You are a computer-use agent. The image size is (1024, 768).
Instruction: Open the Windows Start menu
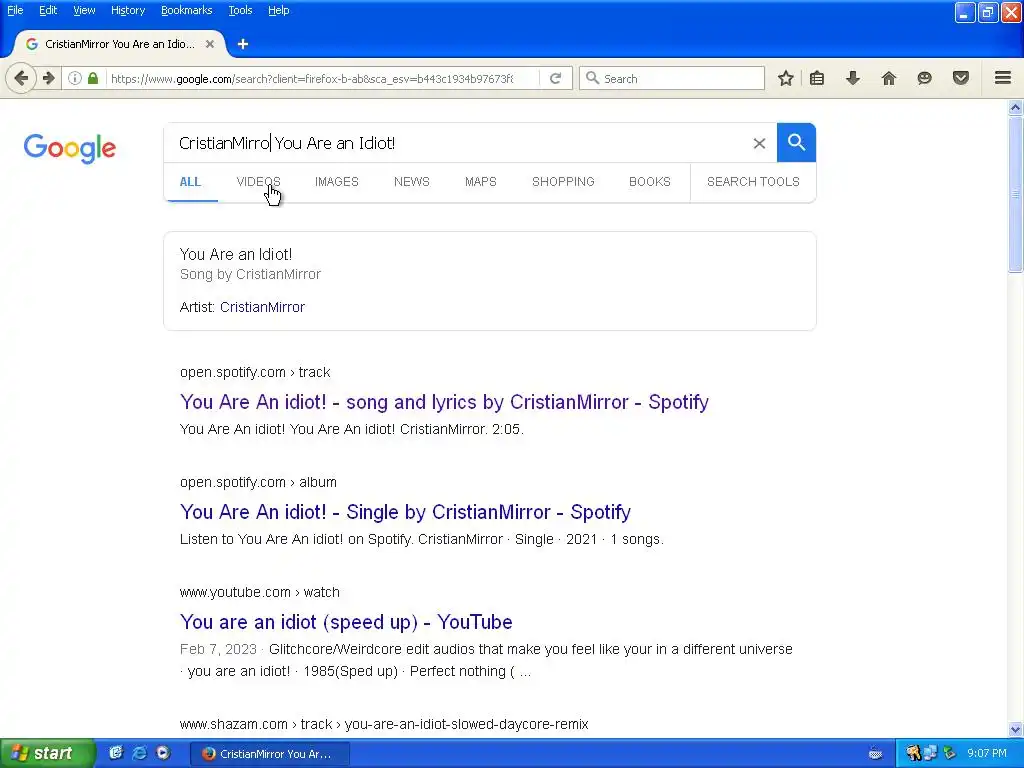(x=47, y=753)
